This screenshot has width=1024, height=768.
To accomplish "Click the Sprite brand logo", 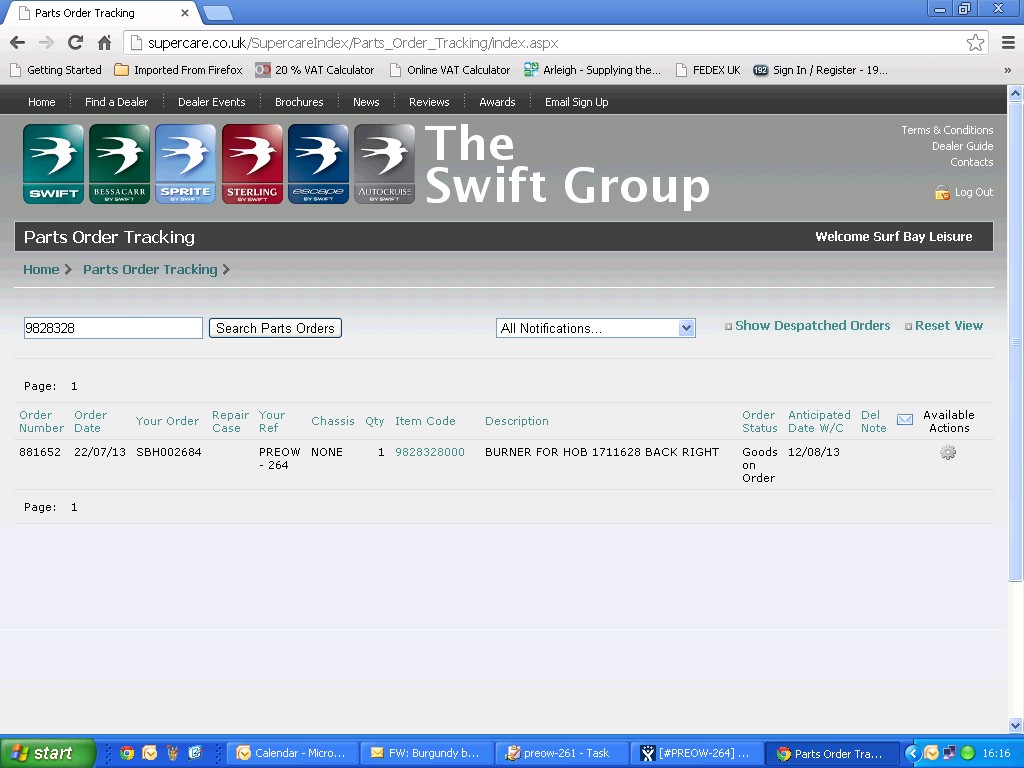I will click(x=185, y=165).
